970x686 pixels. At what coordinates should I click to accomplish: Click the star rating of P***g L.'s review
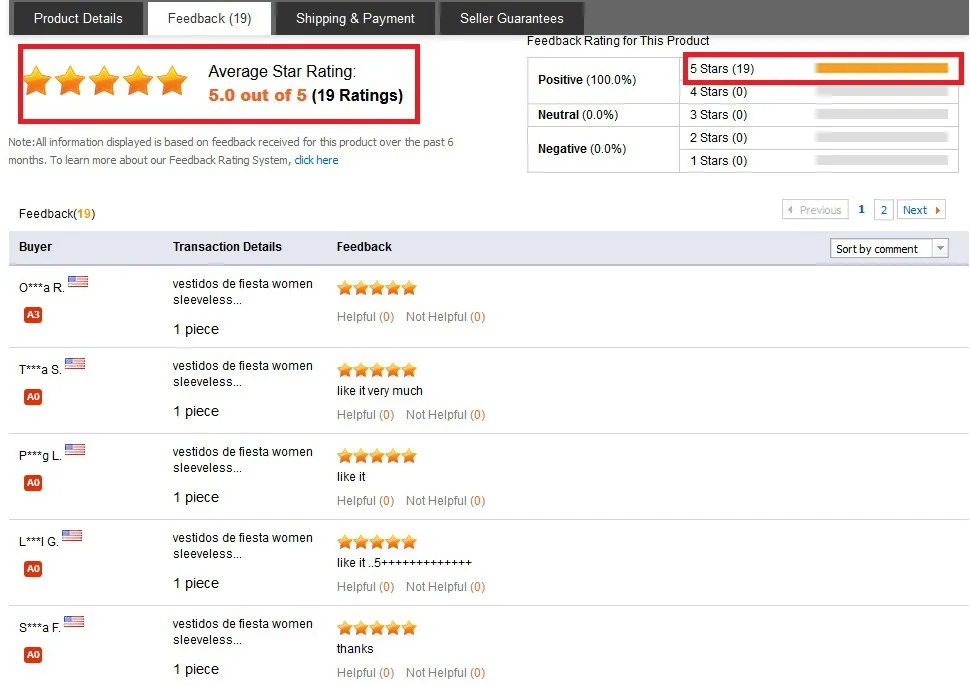pyautogui.click(x=377, y=456)
